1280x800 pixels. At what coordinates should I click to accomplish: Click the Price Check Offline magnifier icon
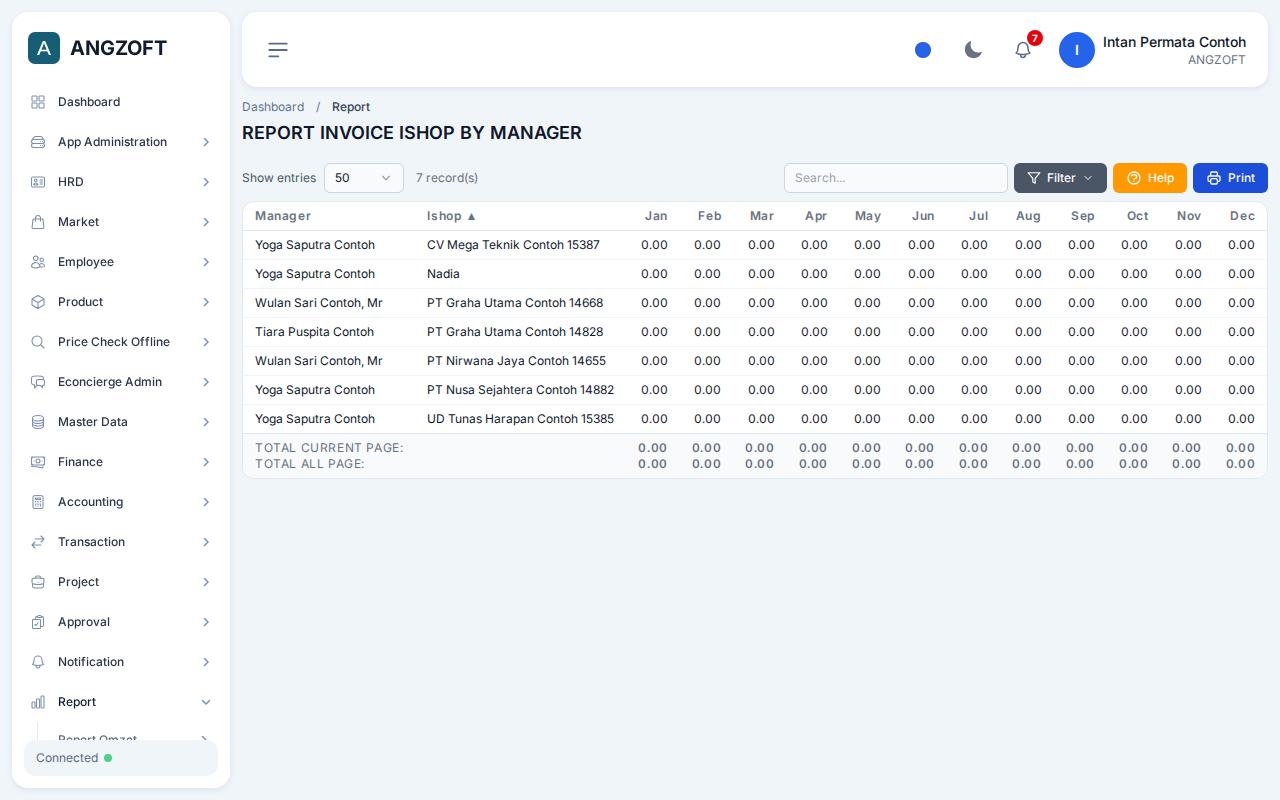click(38, 342)
